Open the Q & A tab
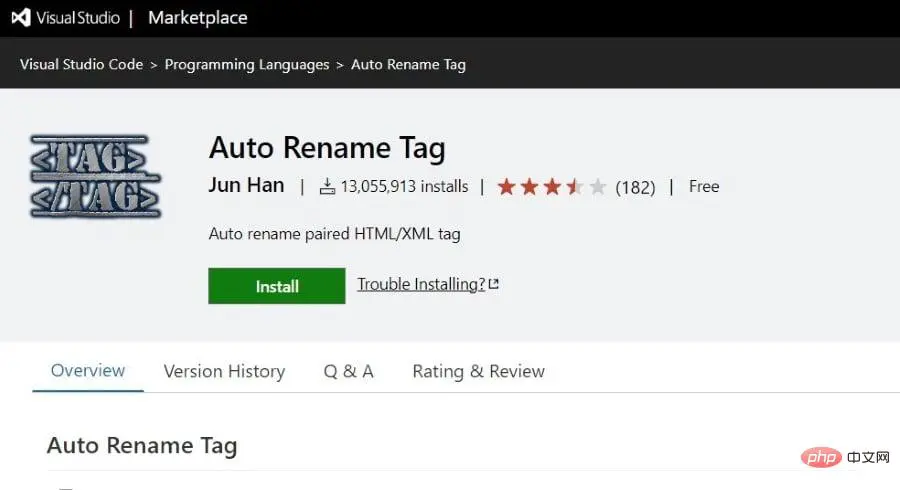 (x=348, y=371)
